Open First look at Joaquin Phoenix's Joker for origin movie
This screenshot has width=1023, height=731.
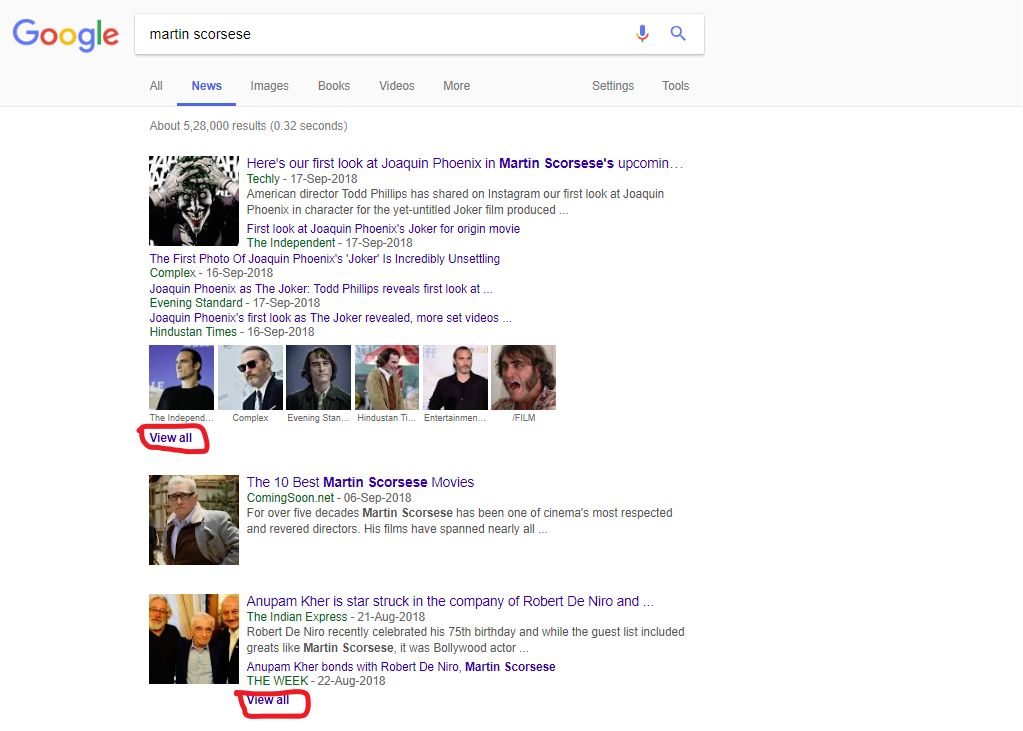(383, 228)
